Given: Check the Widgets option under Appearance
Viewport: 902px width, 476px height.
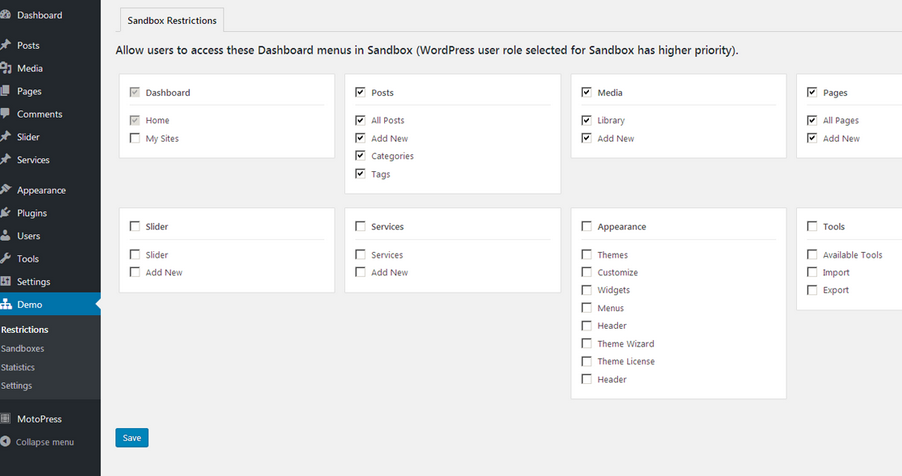Looking at the screenshot, I should coord(586,290).
